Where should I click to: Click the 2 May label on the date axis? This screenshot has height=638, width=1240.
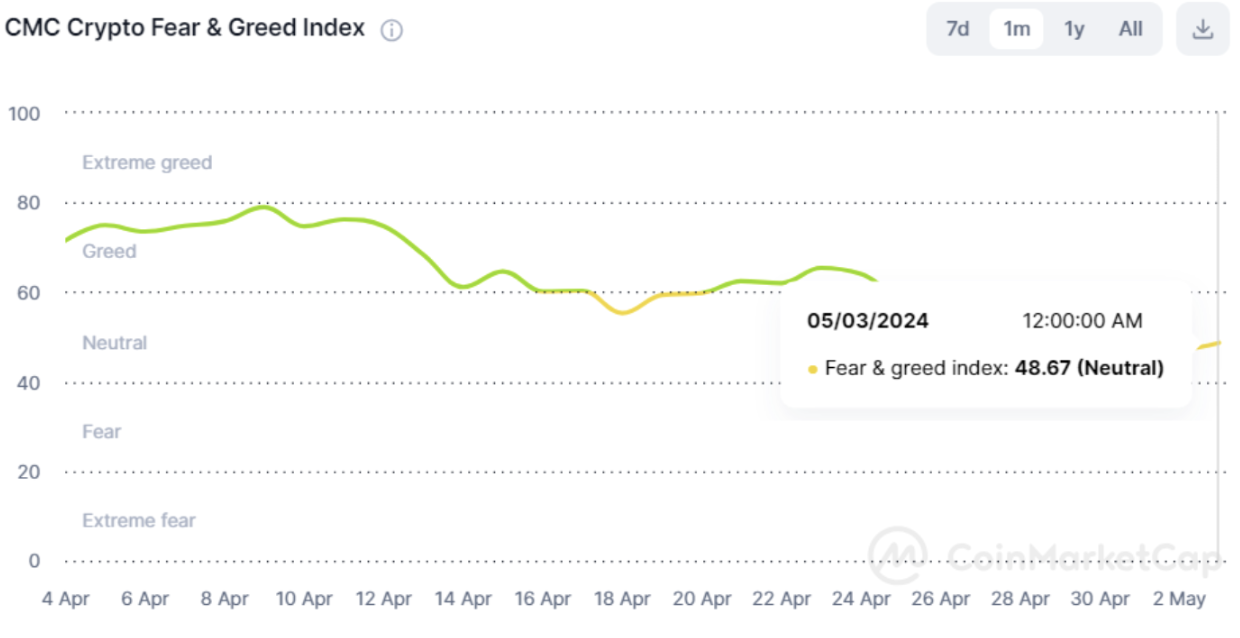1180,599
